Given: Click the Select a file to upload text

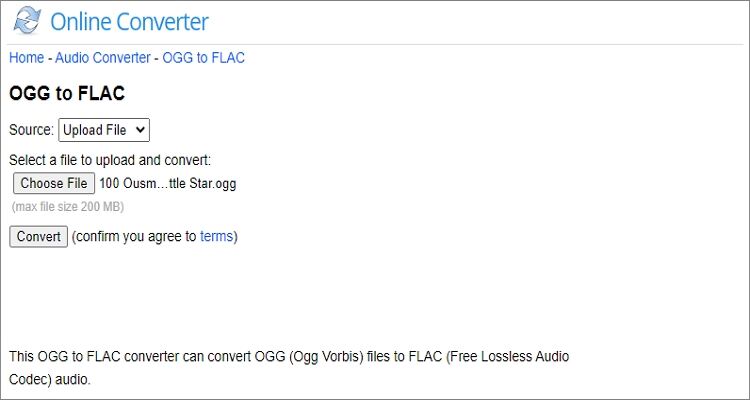Looking at the screenshot, I should coord(110,160).
